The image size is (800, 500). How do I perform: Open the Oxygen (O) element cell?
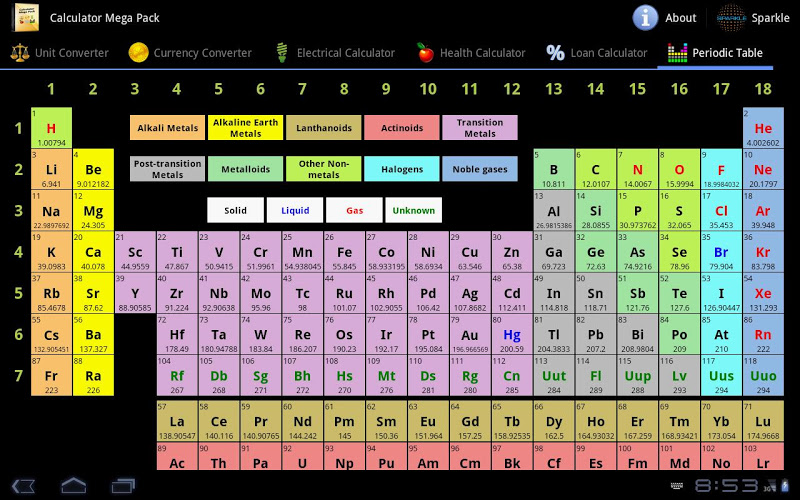tap(679, 169)
